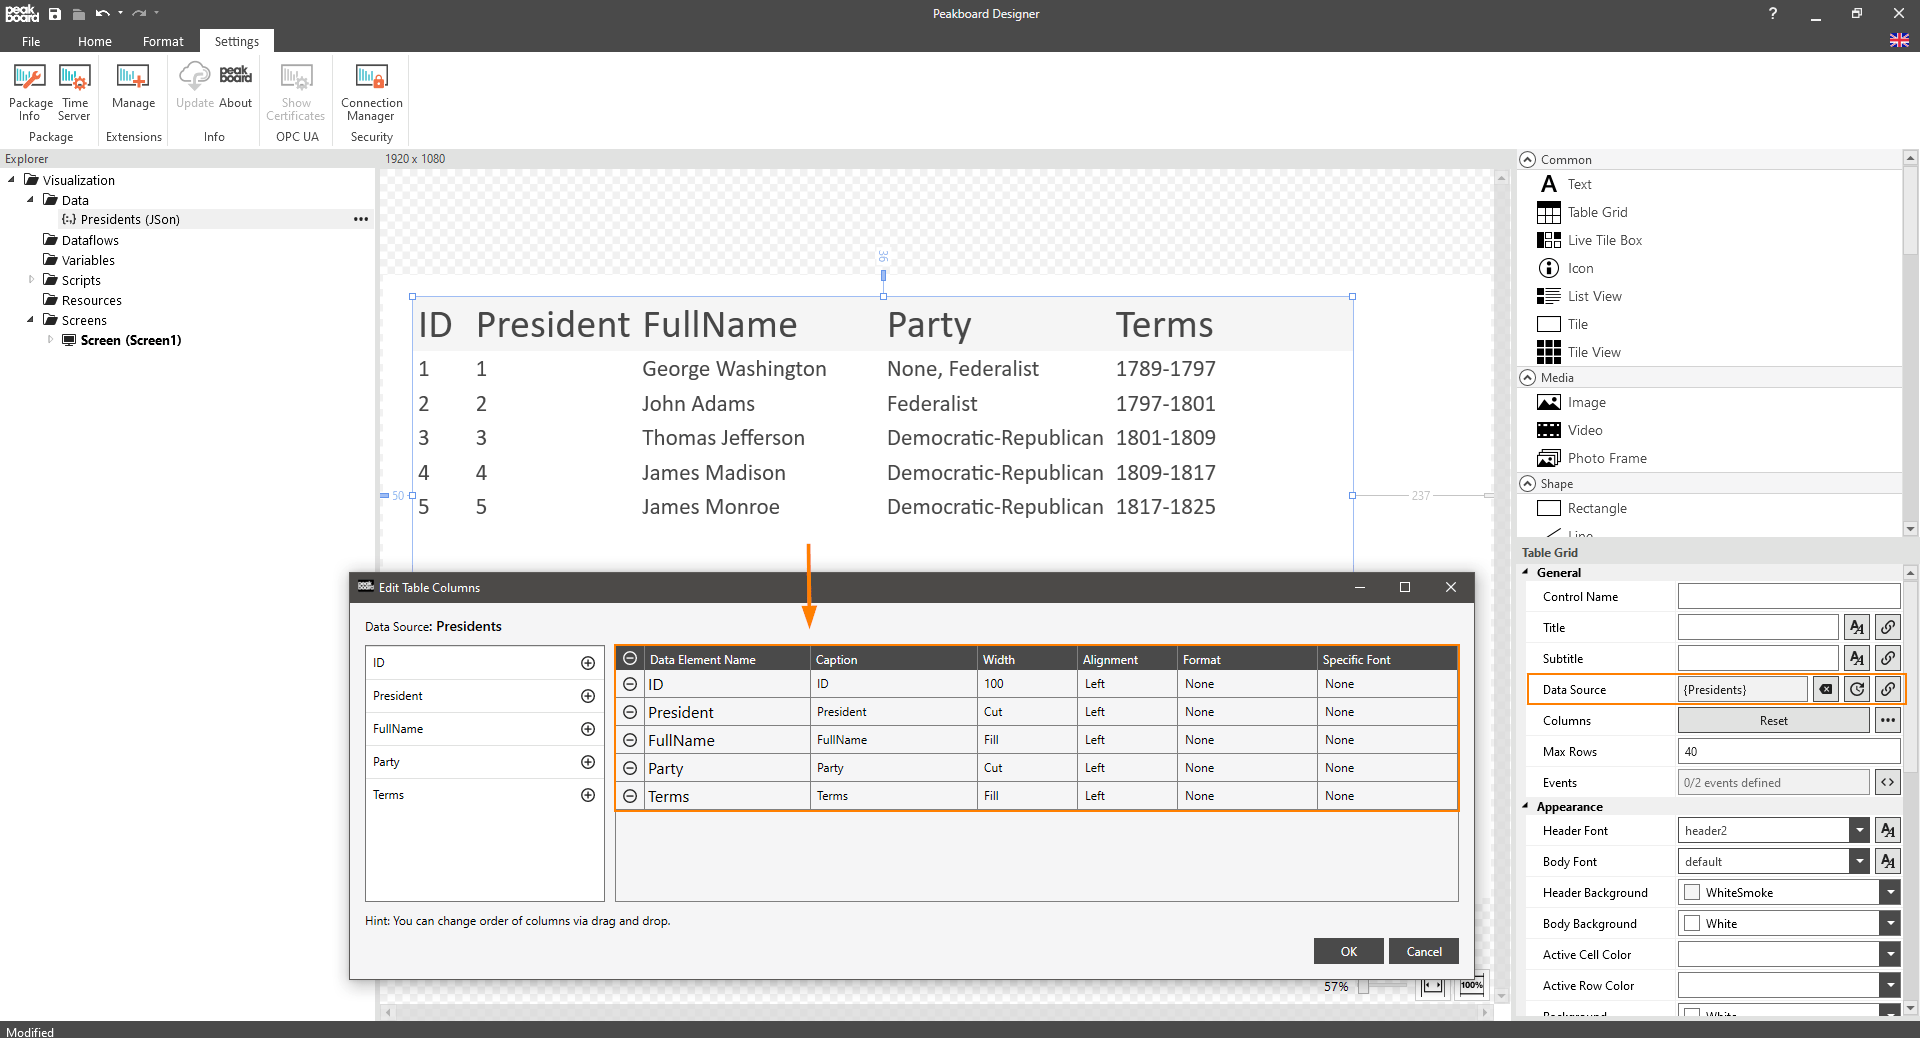Click the White Body Background swatch

coord(1692,923)
